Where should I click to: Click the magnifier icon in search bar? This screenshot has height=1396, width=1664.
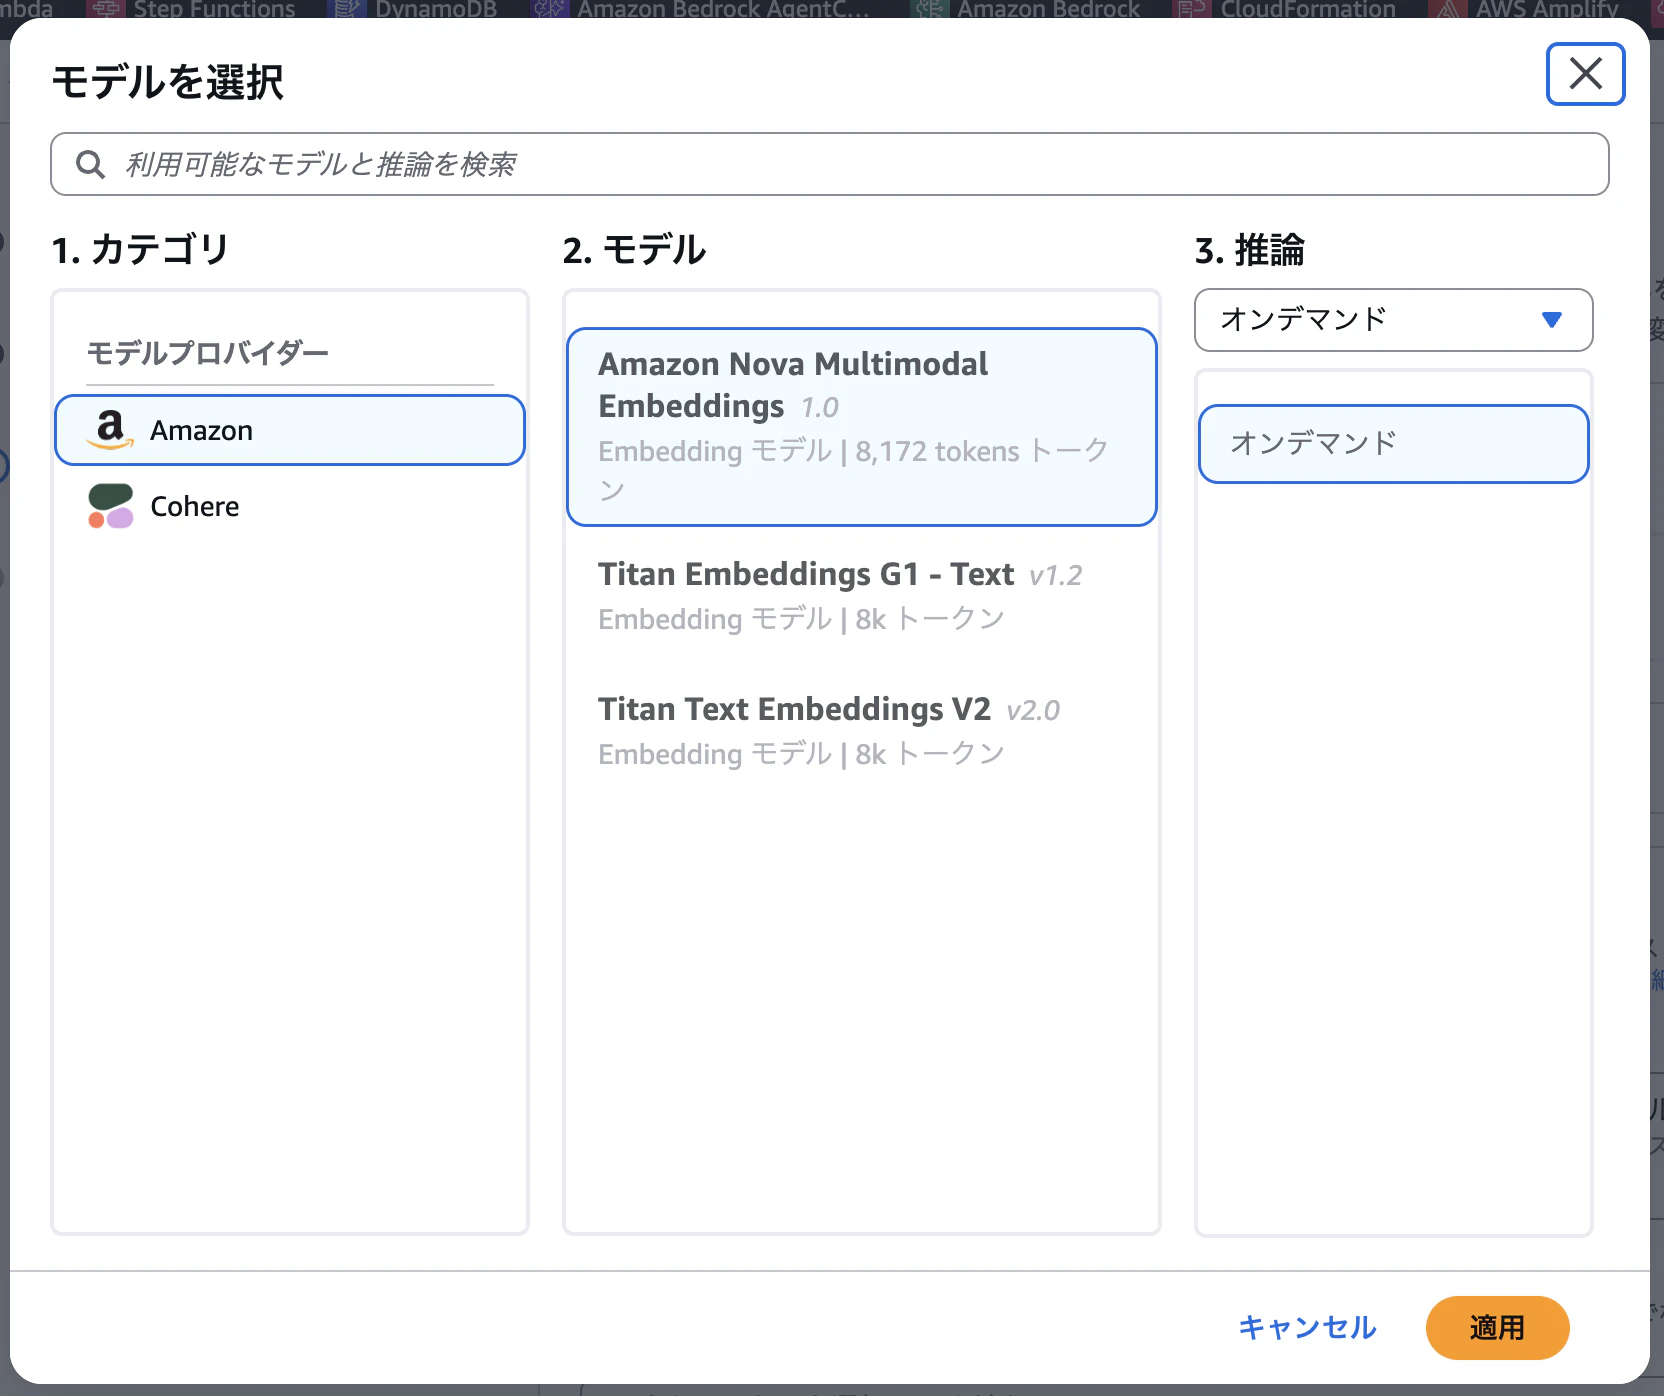click(91, 164)
